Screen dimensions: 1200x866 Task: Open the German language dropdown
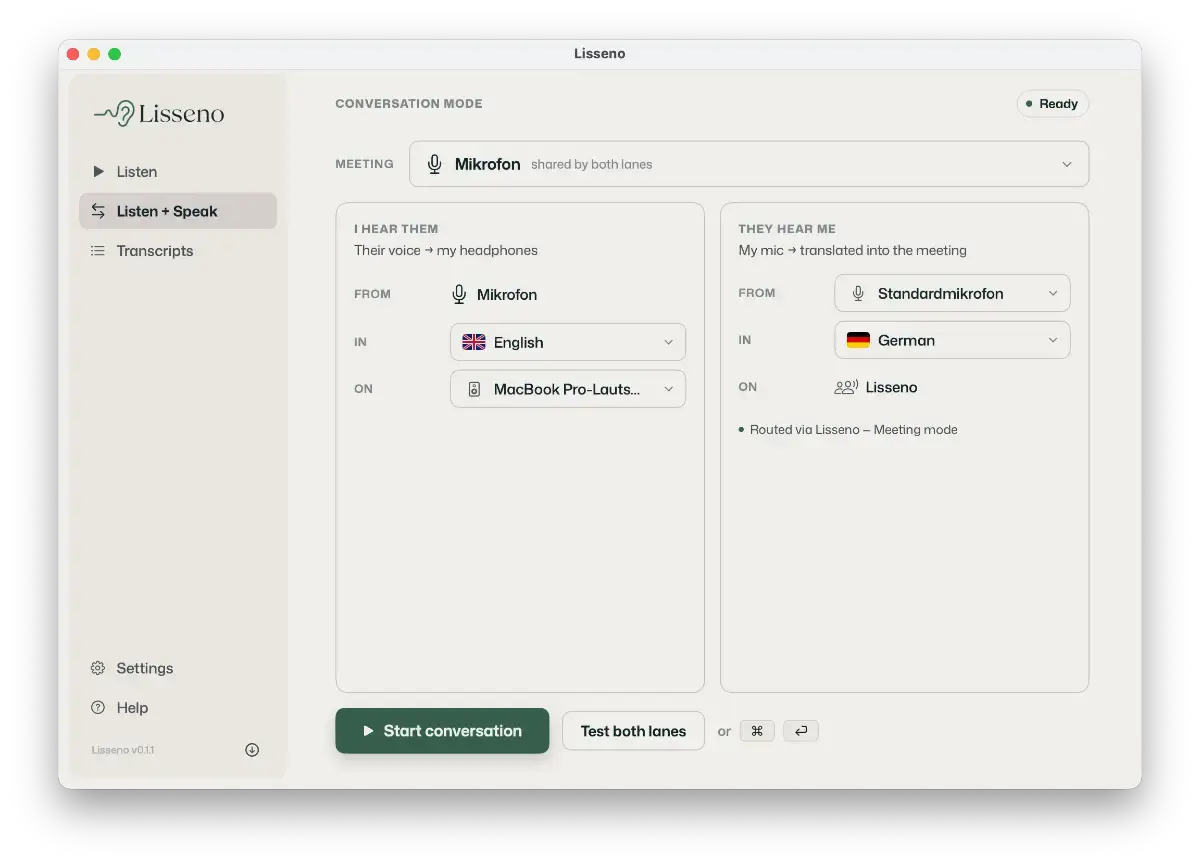[x=952, y=340]
